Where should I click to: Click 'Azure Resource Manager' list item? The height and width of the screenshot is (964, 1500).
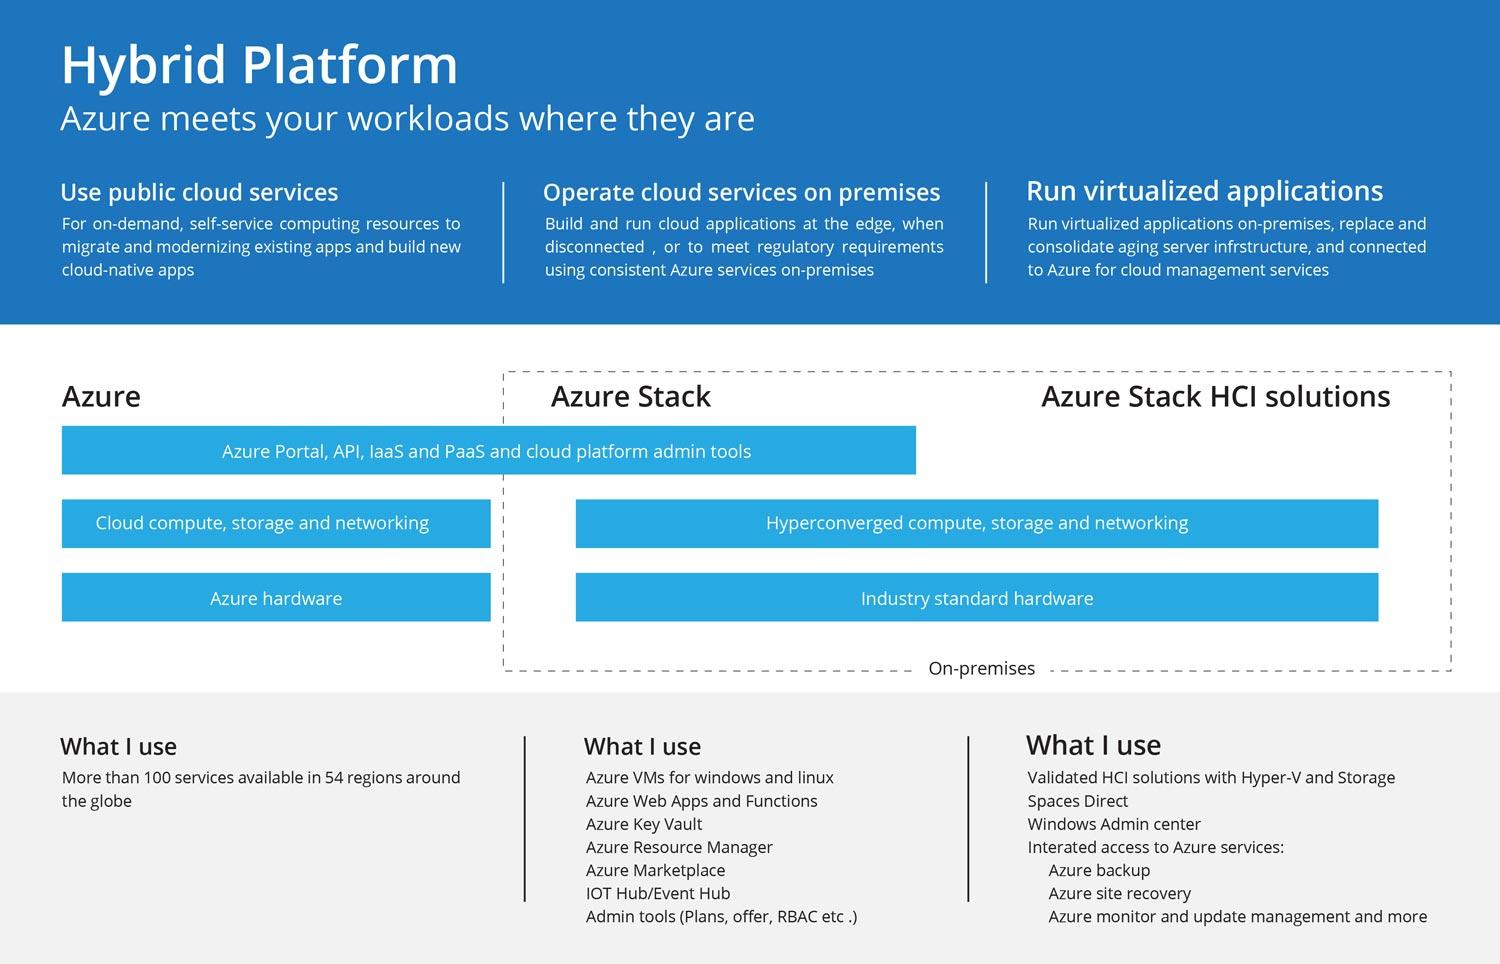(679, 847)
